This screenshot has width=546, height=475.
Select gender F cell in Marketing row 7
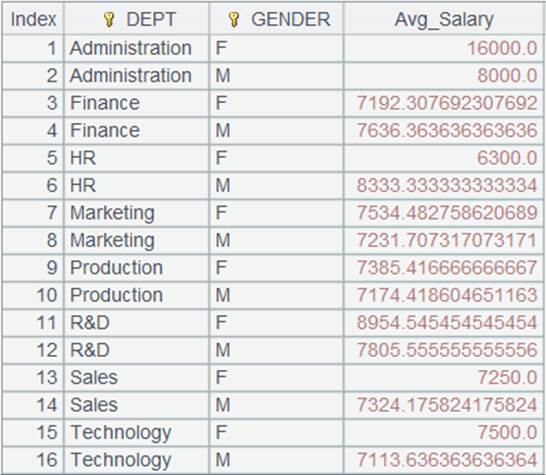point(276,213)
